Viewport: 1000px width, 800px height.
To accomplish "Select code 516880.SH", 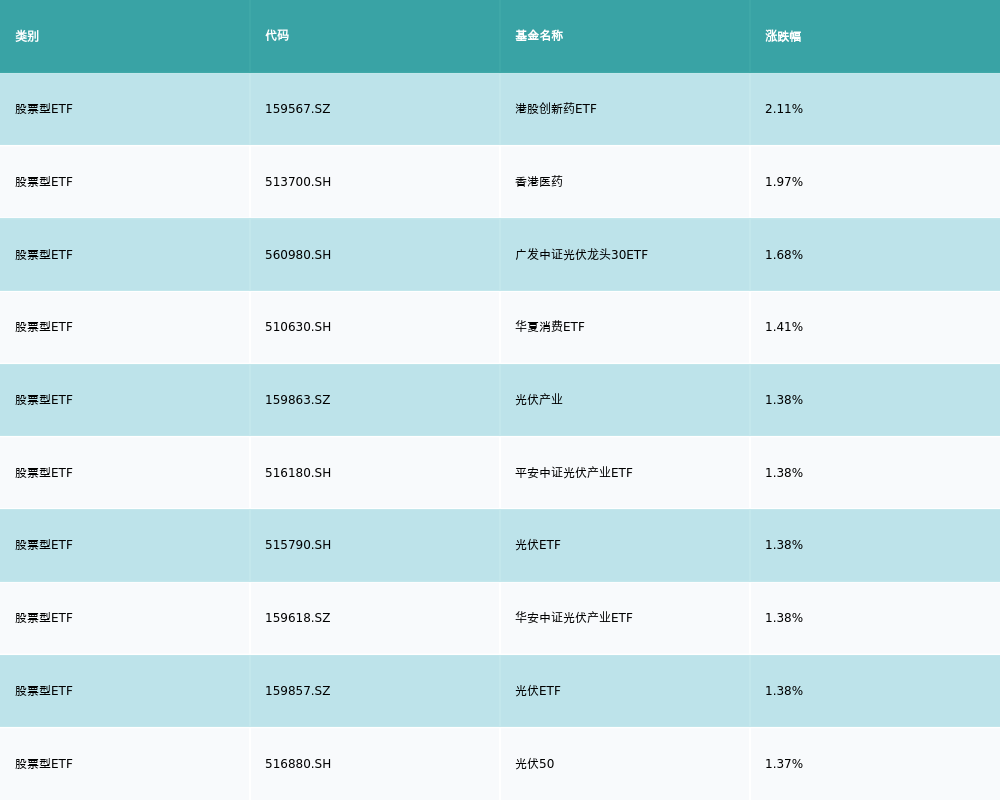I will point(298,764).
